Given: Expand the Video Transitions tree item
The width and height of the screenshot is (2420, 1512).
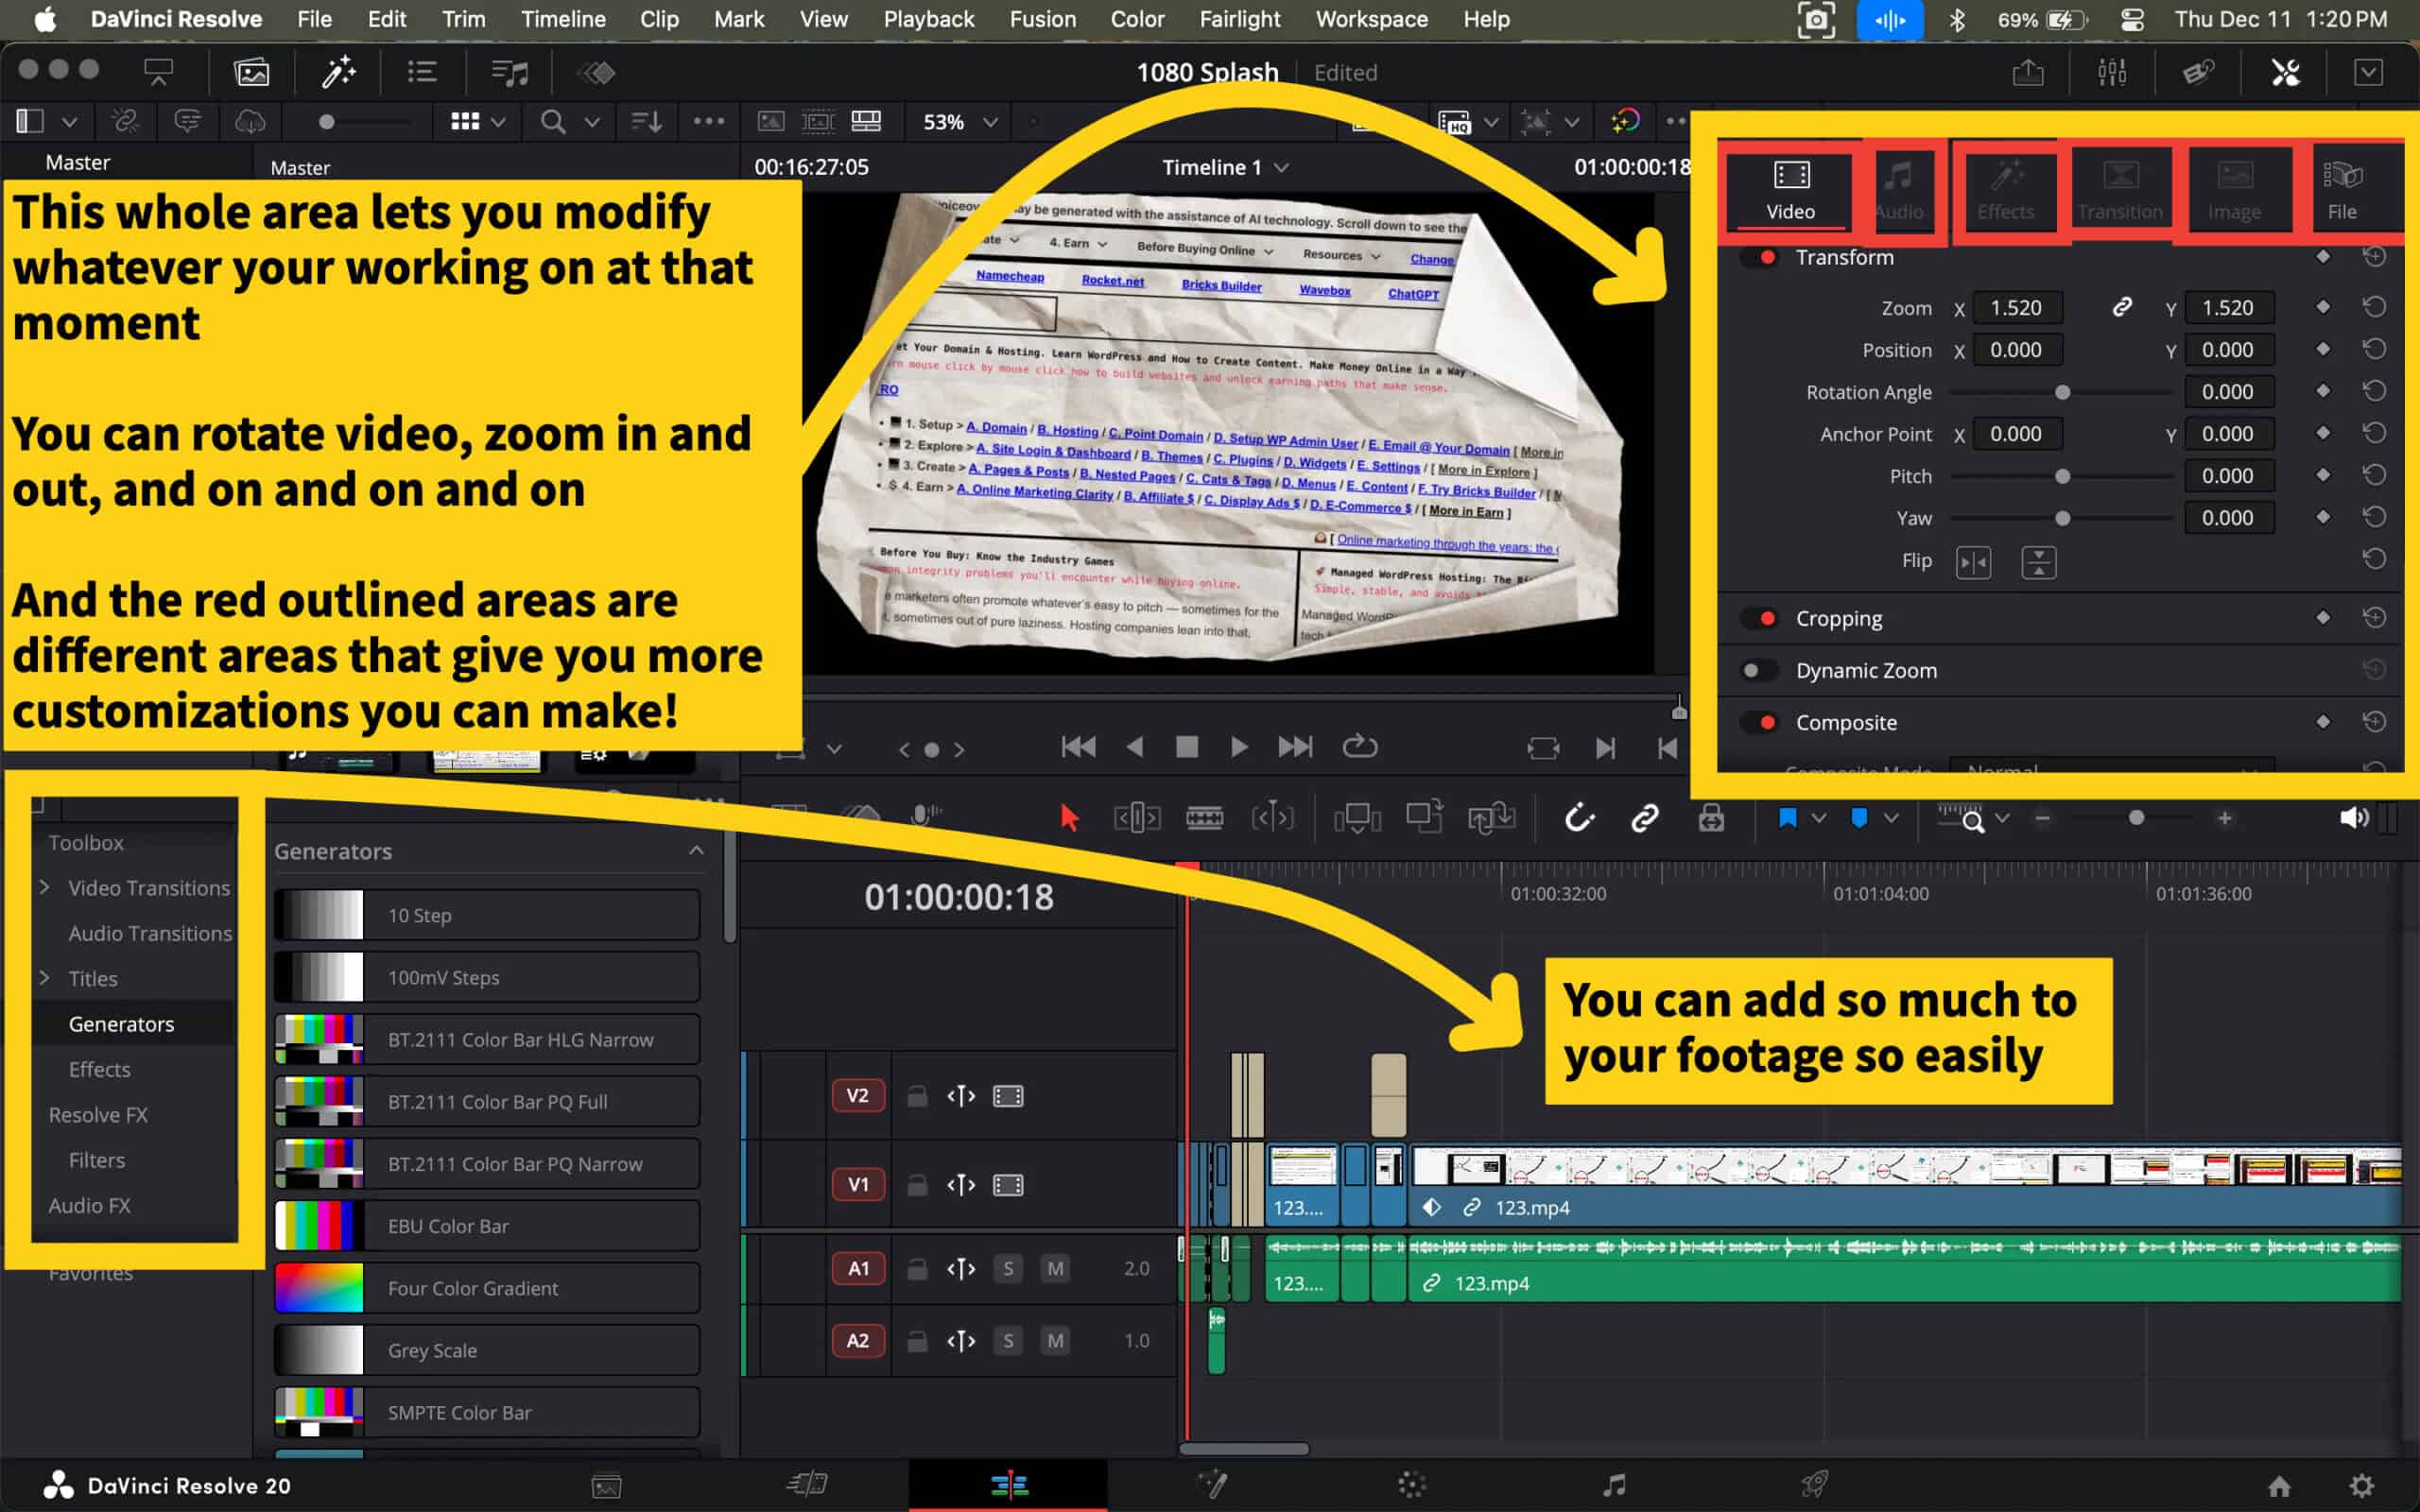Looking at the screenshot, I should click(x=45, y=888).
